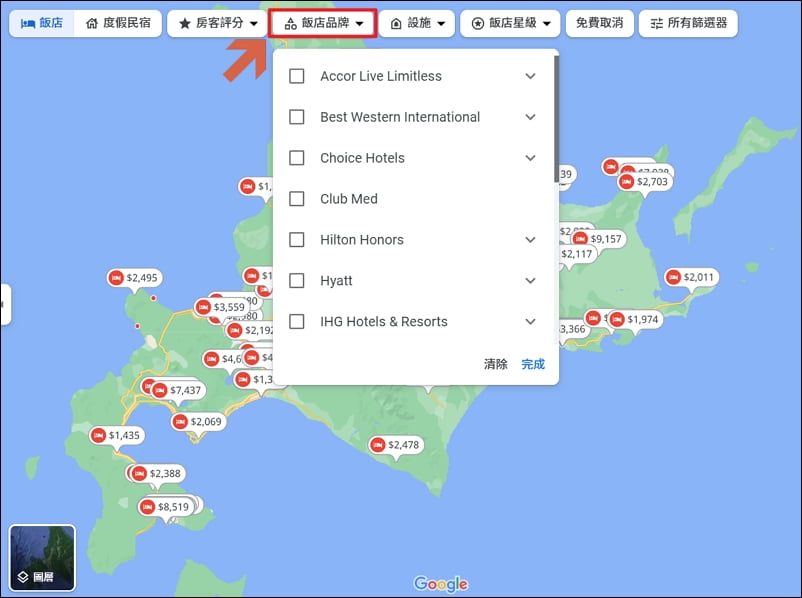Click the $9,157 hotel marker
This screenshot has width=802, height=598.
point(599,239)
